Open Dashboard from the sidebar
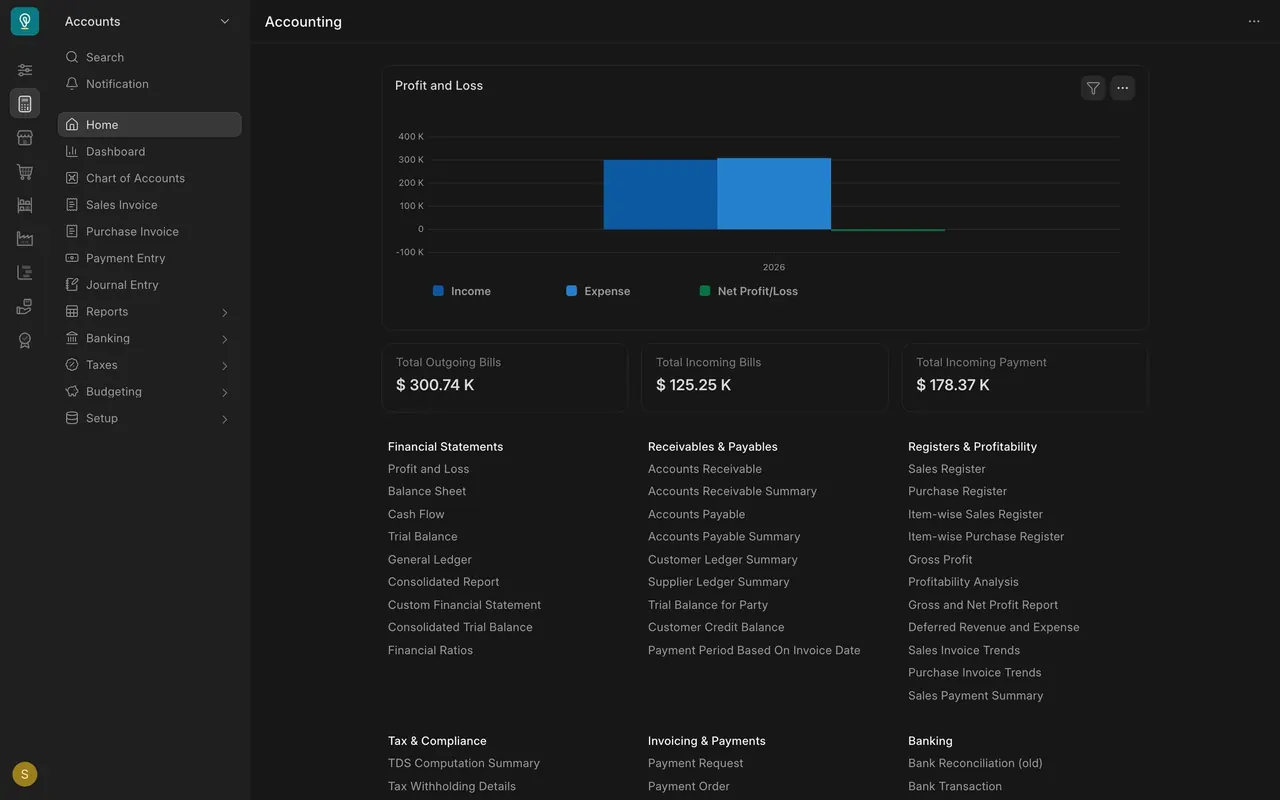 pyautogui.click(x=150, y=152)
